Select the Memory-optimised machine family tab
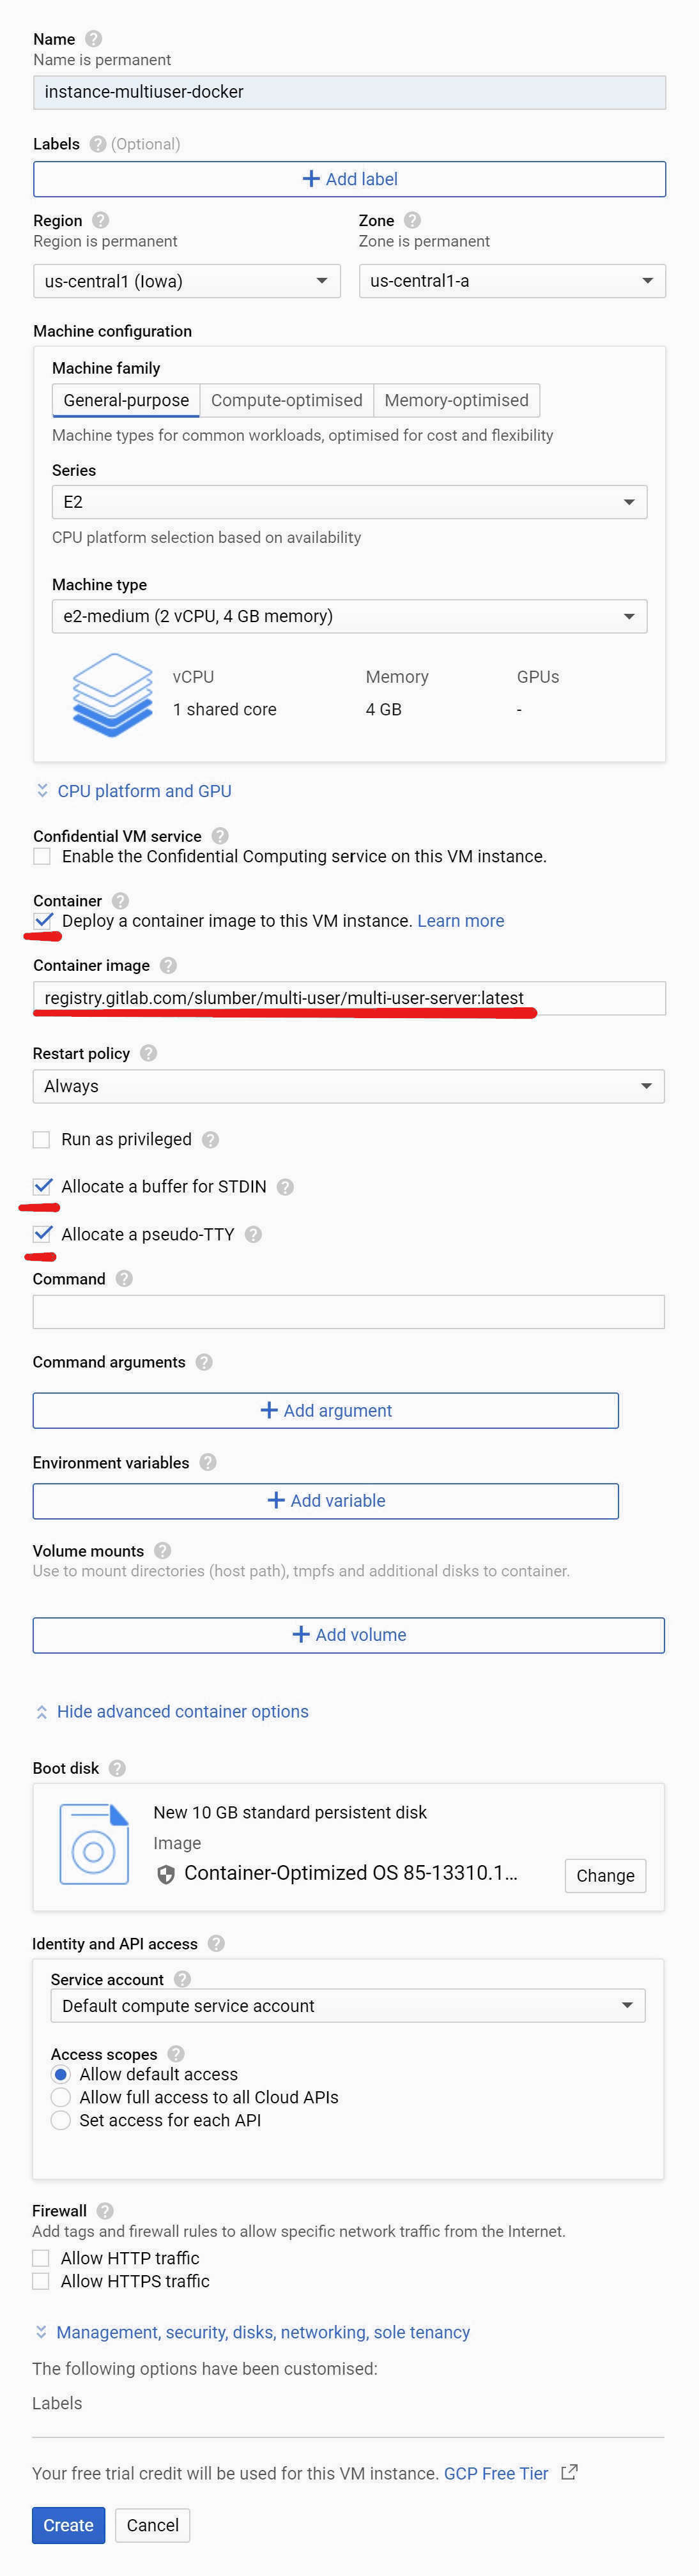This screenshot has height=2576, width=699. [x=456, y=400]
